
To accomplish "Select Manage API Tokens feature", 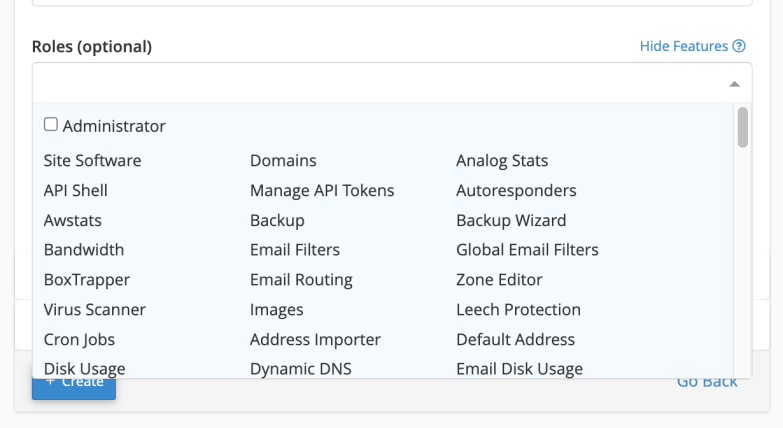I will (322, 190).
